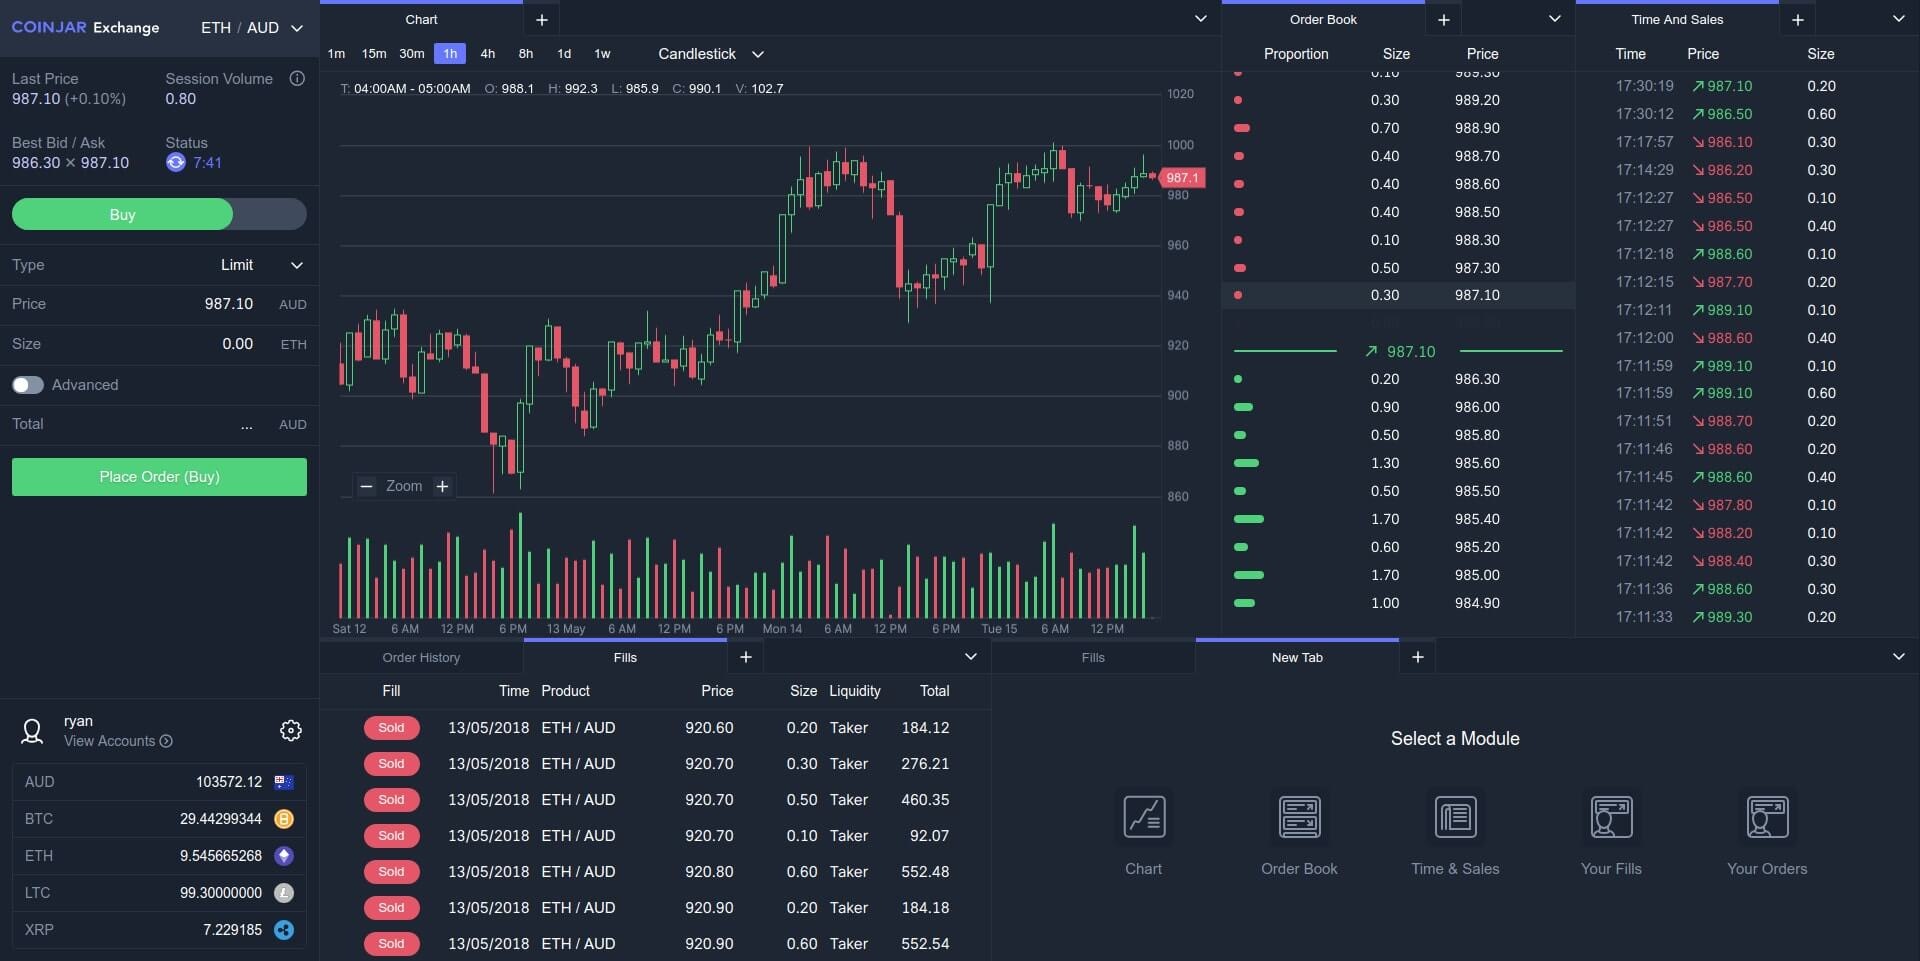Switch to the Order History tab

(x=421, y=657)
